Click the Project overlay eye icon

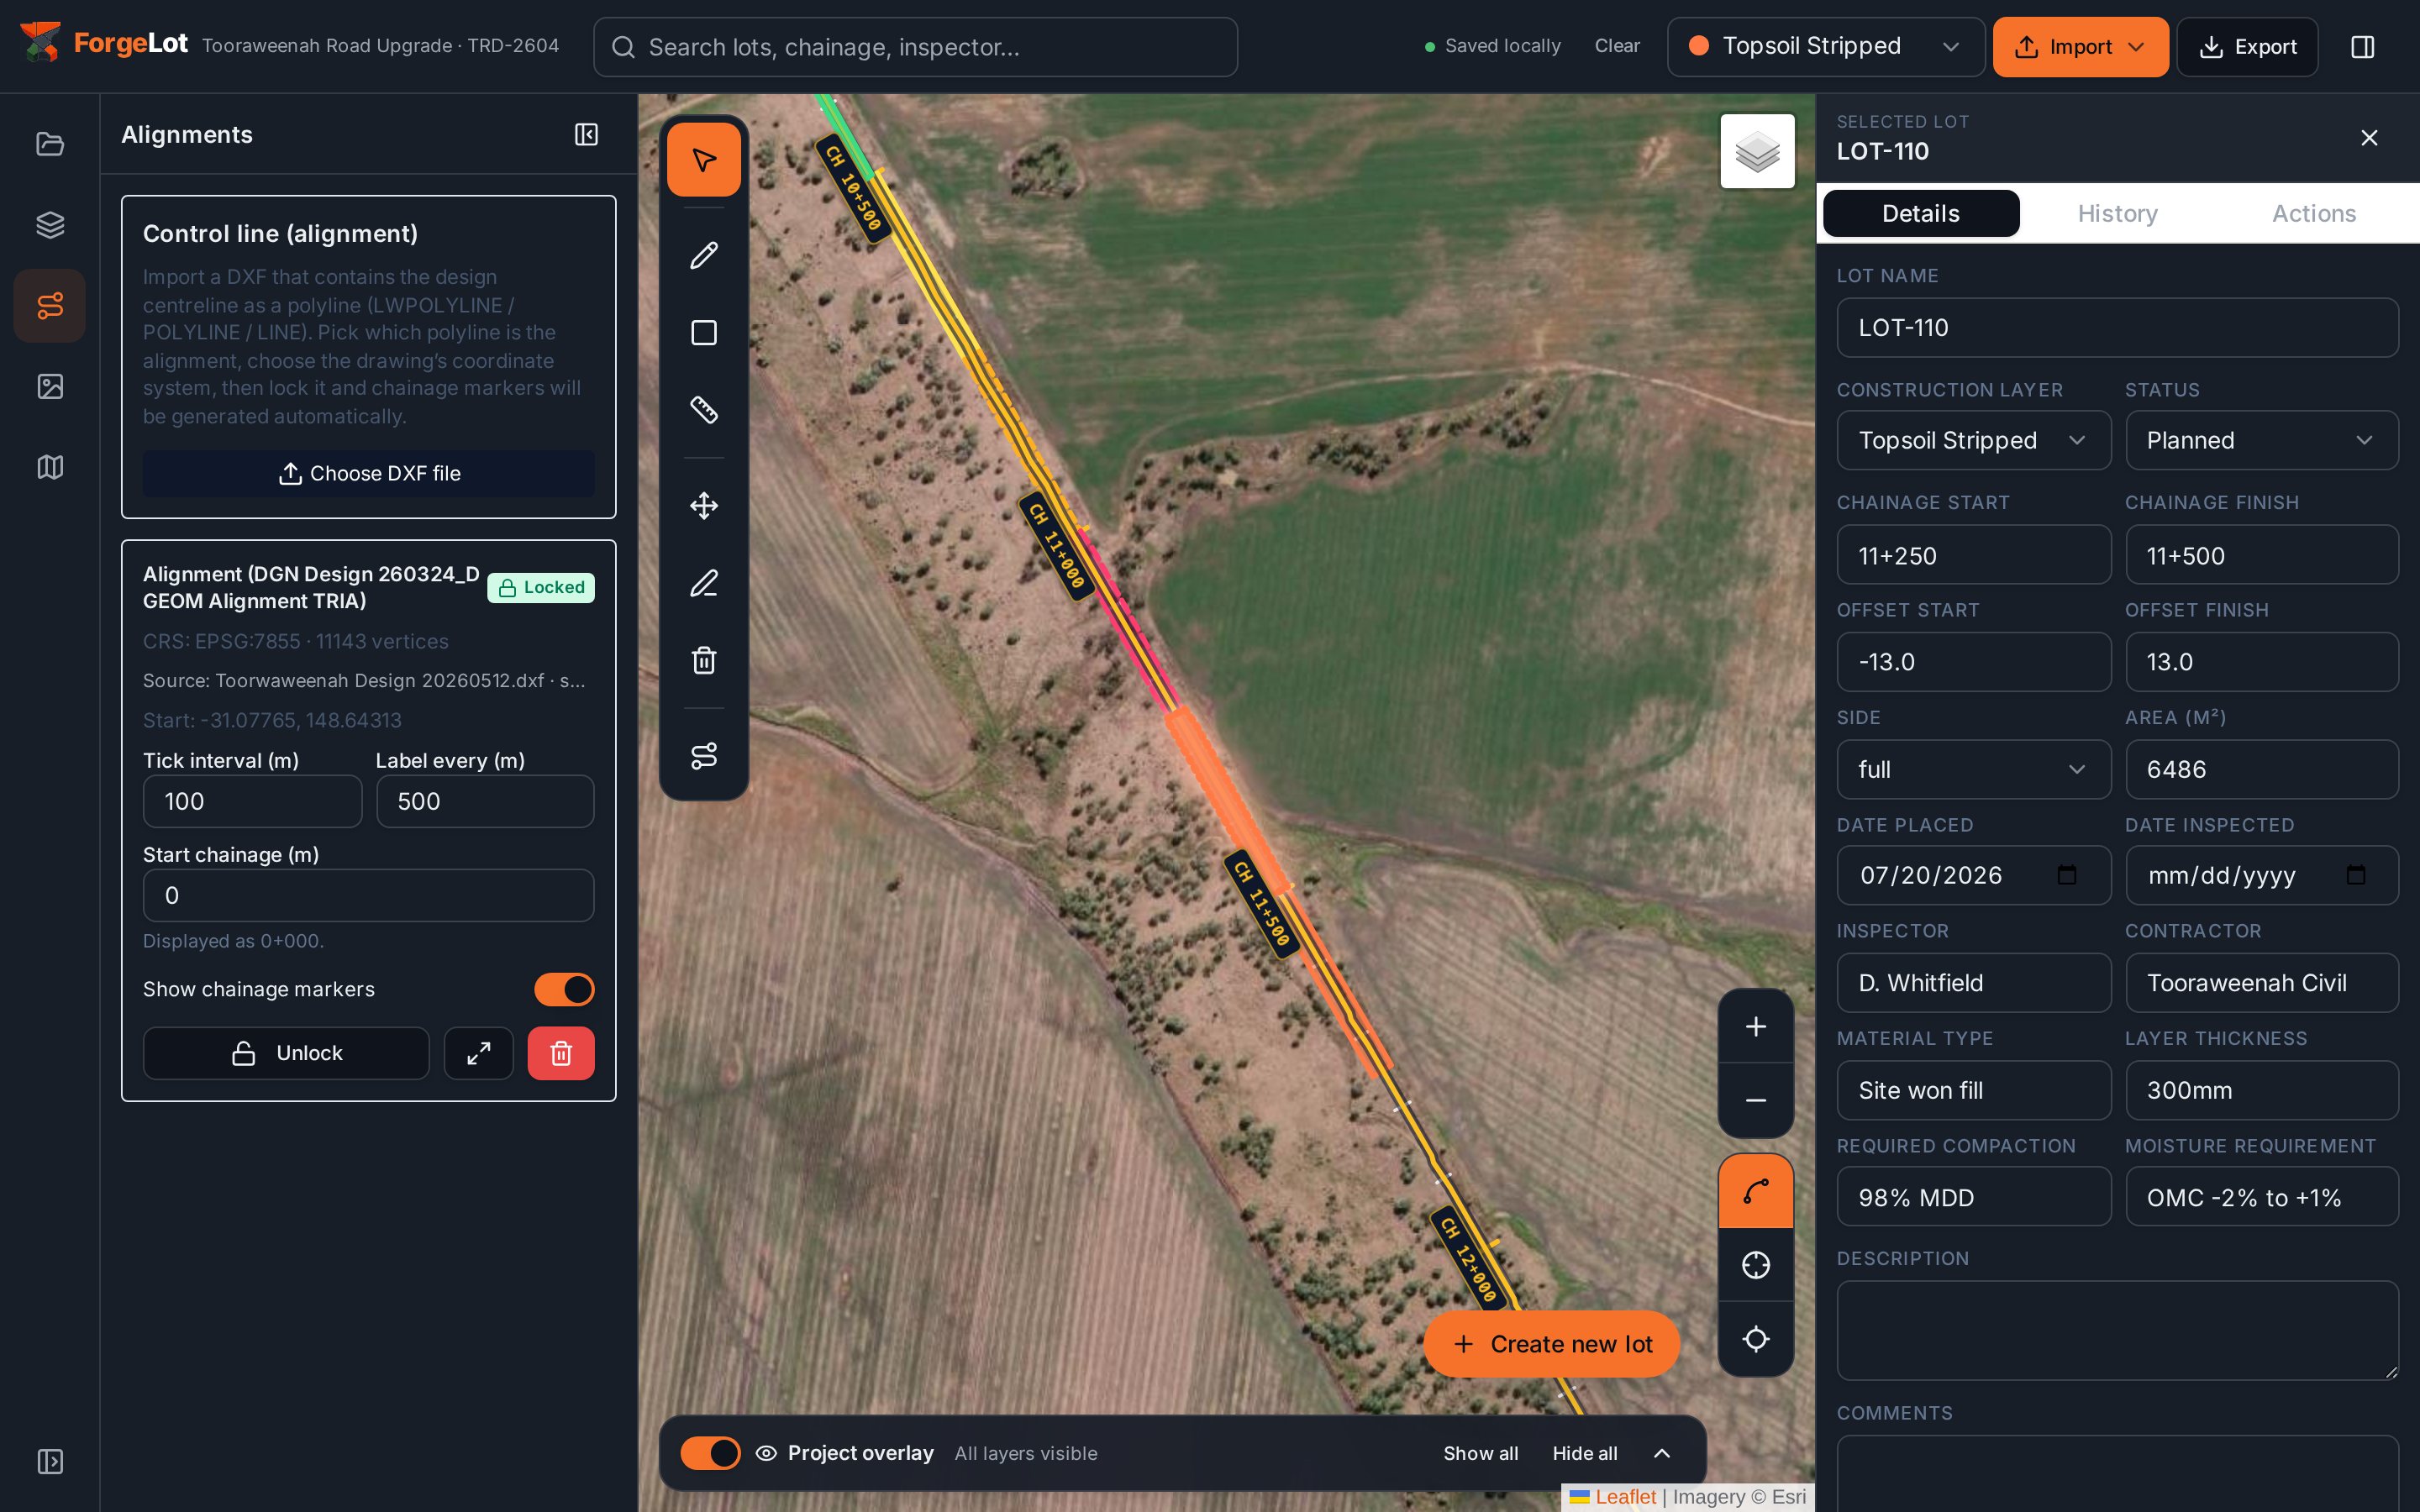click(x=766, y=1453)
